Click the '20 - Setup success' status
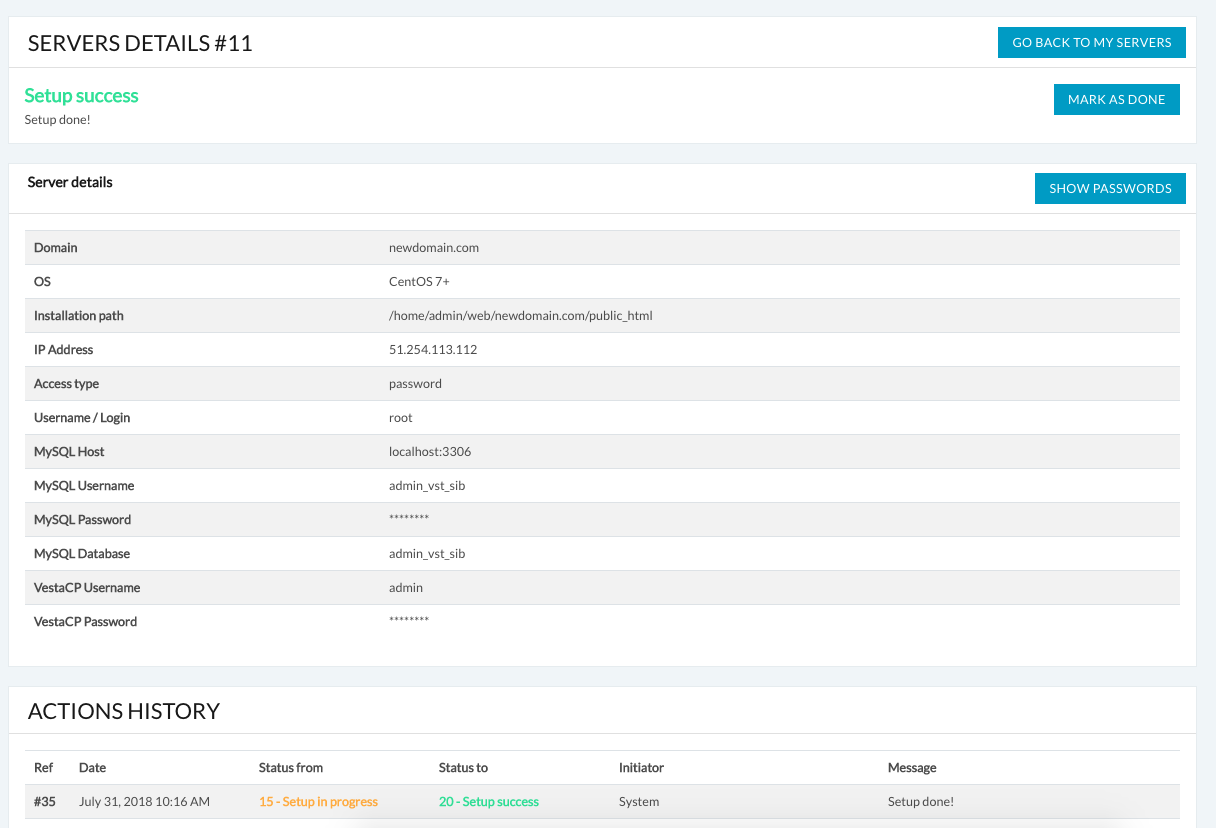 (x=488, y=802)
